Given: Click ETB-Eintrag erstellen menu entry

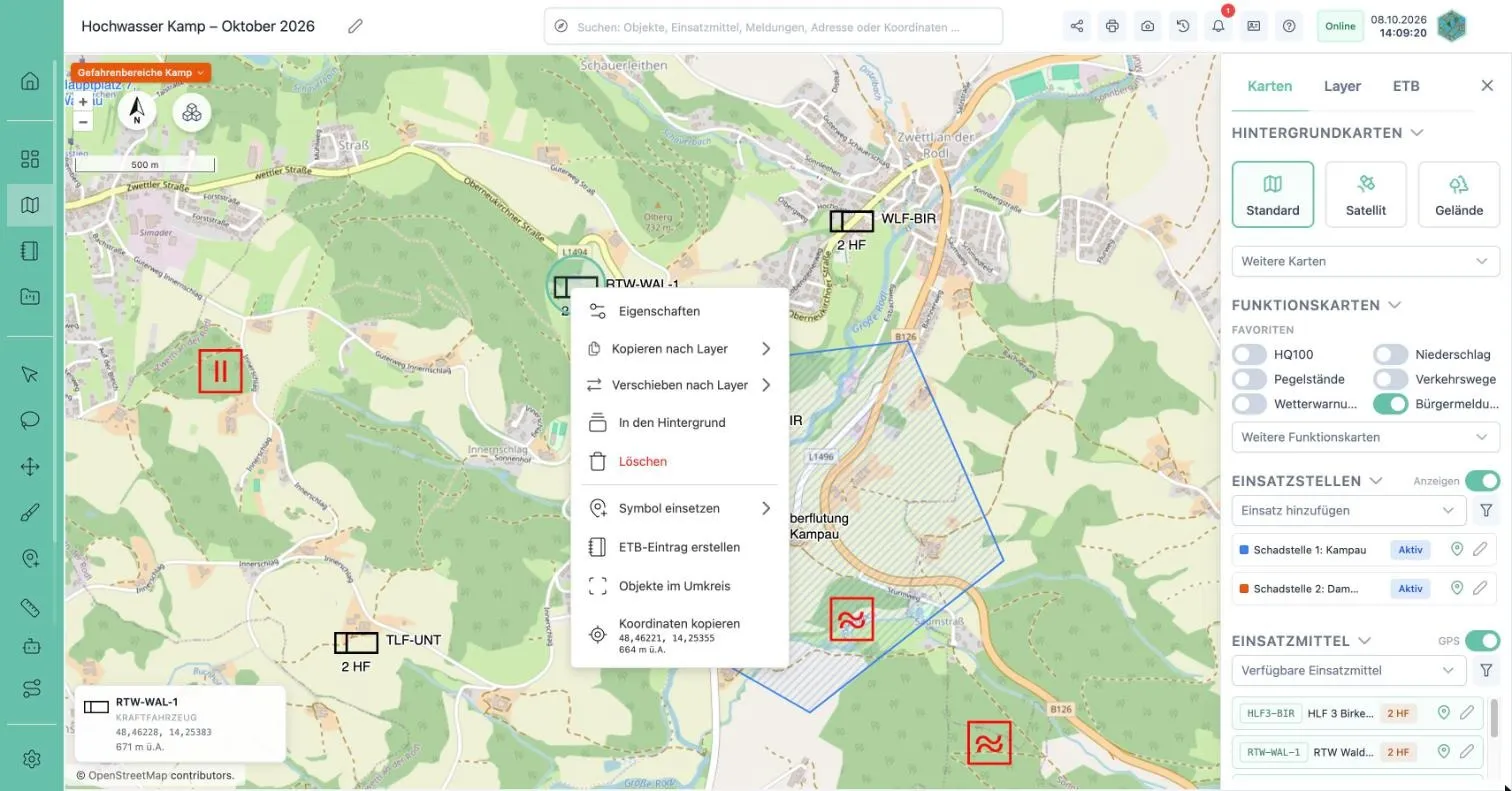Looking at the screenshot, I should pyautogui.click(x=680, y=547).
